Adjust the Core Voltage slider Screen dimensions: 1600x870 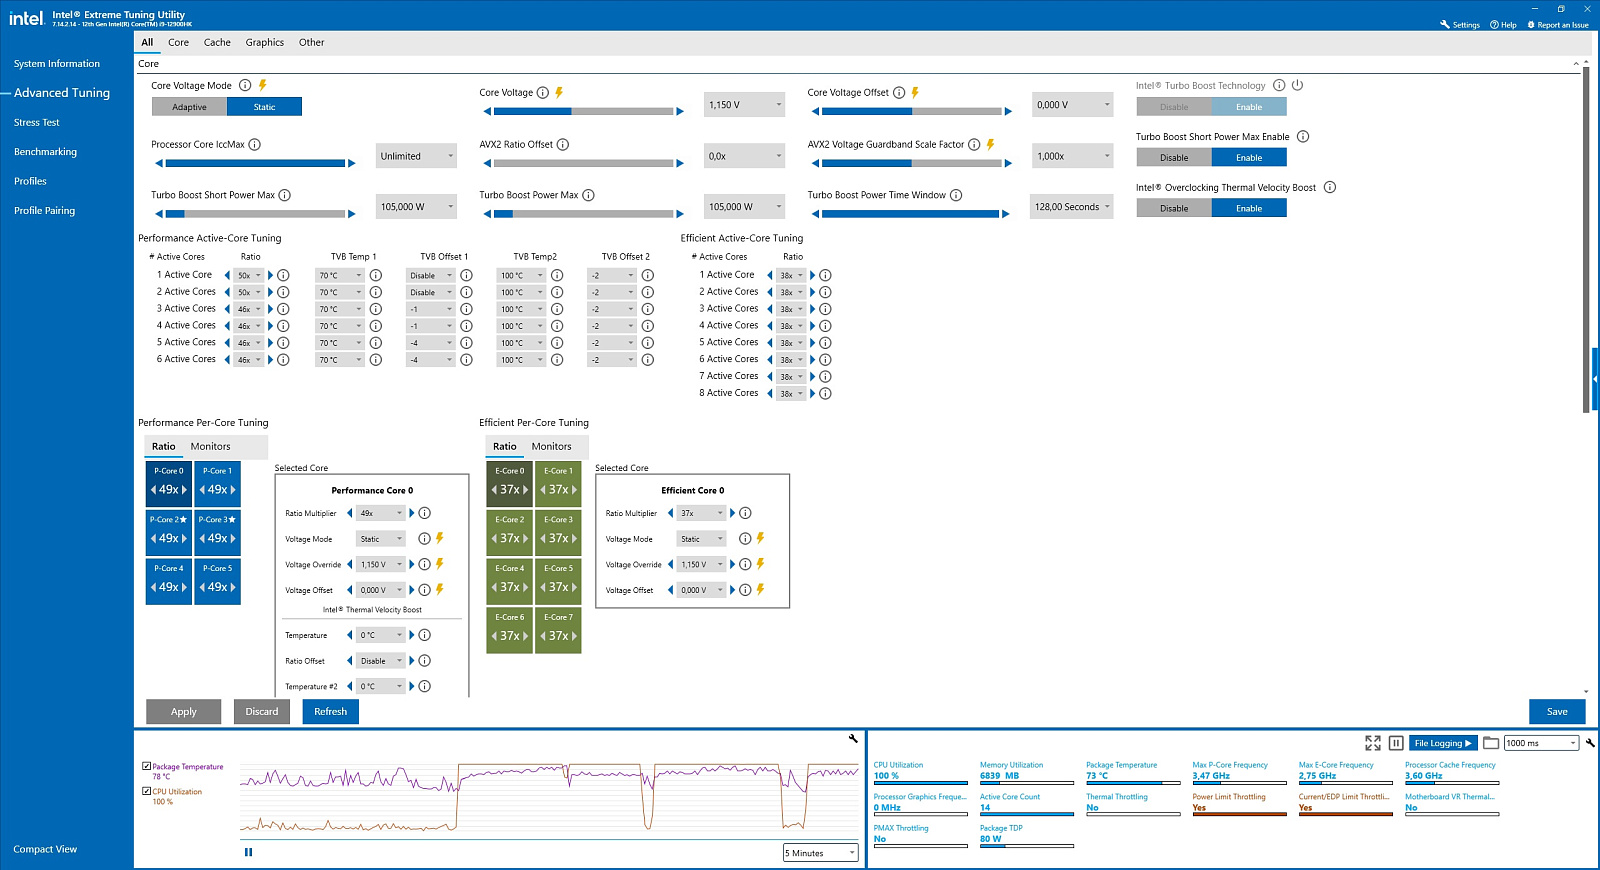point(584,111)
